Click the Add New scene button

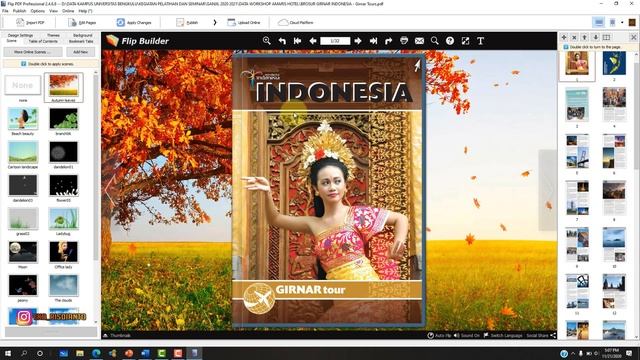pyautogui.click(x=80, y=52)
